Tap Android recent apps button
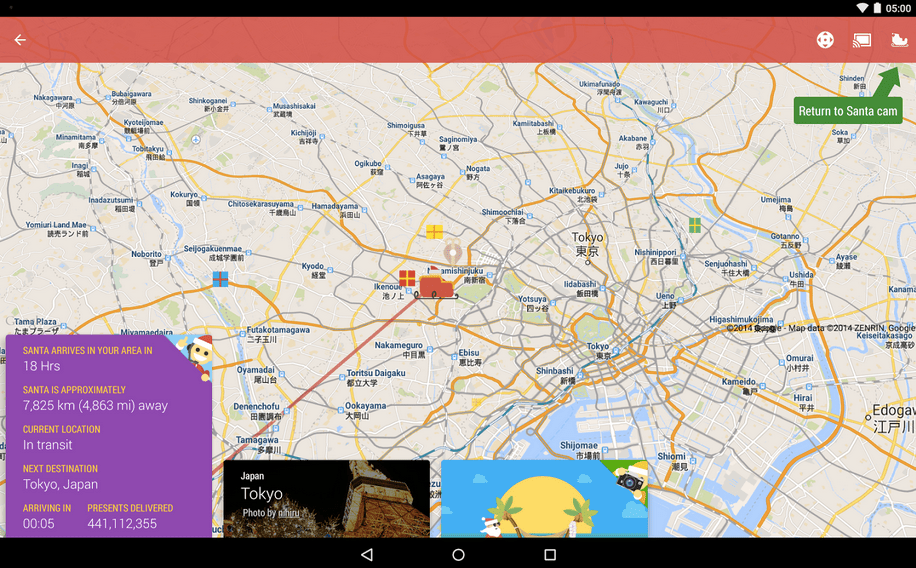This screenshot has width=916, height=568. pyautogui.click(x=550, y=554)
